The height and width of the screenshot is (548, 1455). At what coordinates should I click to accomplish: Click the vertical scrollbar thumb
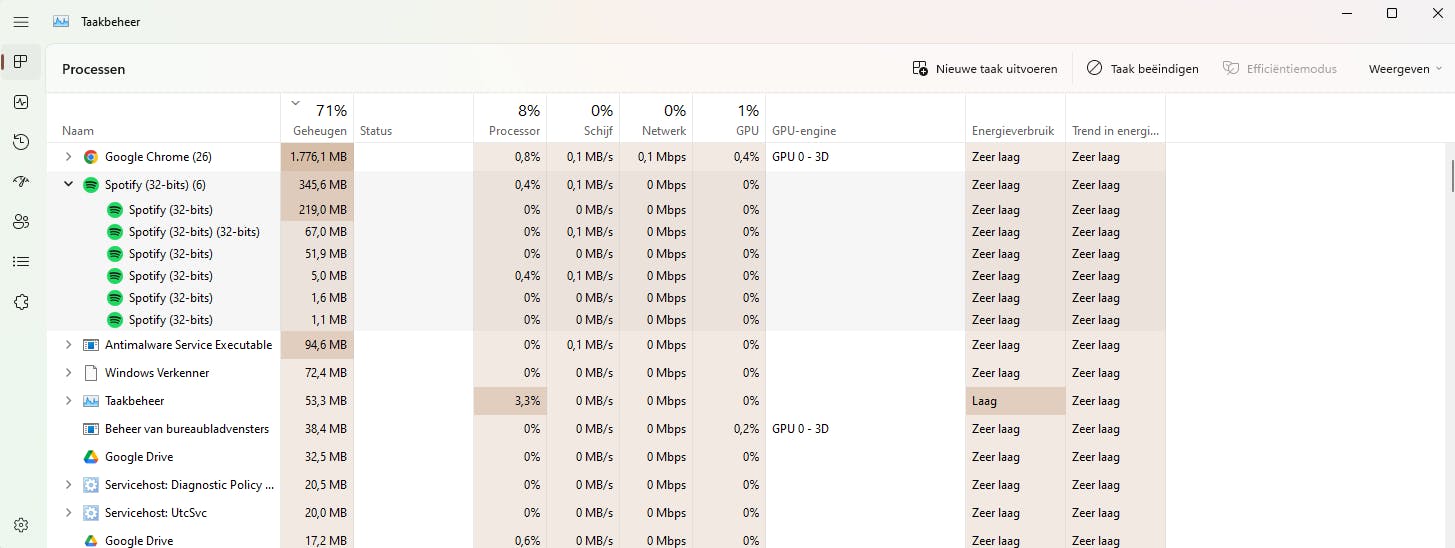click(x=1452, y=175)
